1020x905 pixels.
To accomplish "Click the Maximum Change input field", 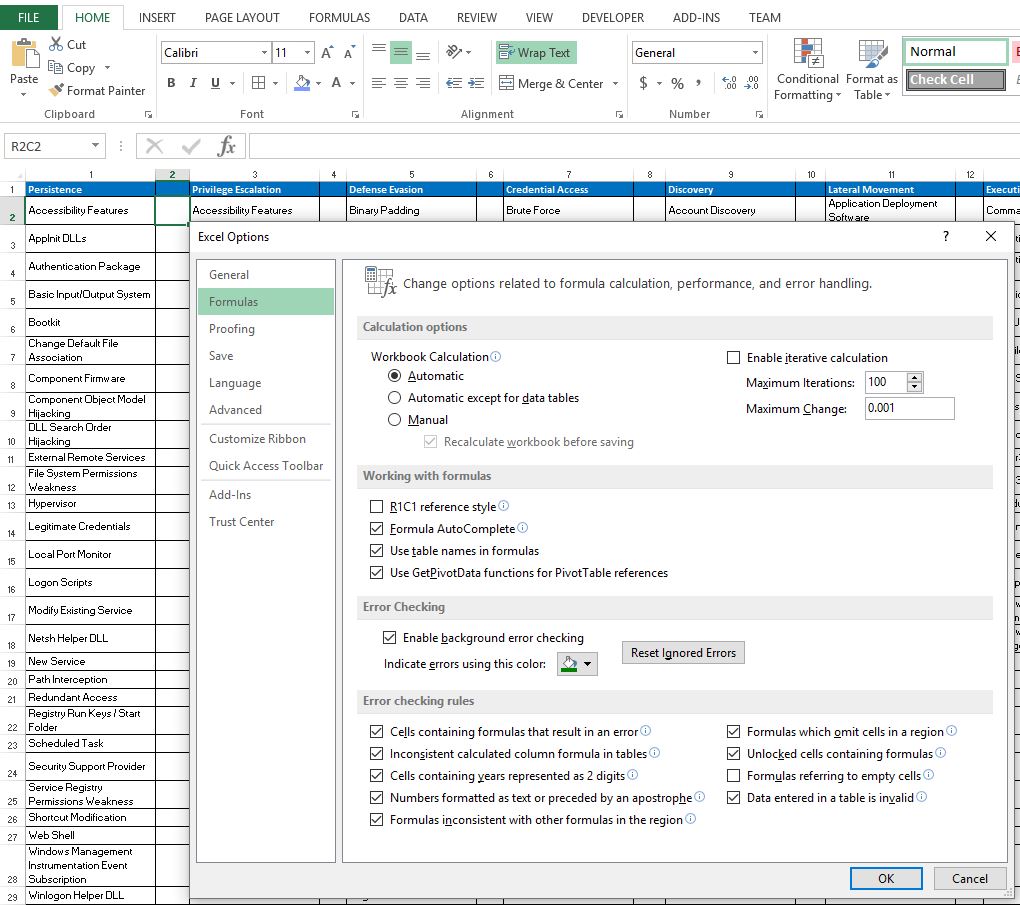I will point(909,408).
